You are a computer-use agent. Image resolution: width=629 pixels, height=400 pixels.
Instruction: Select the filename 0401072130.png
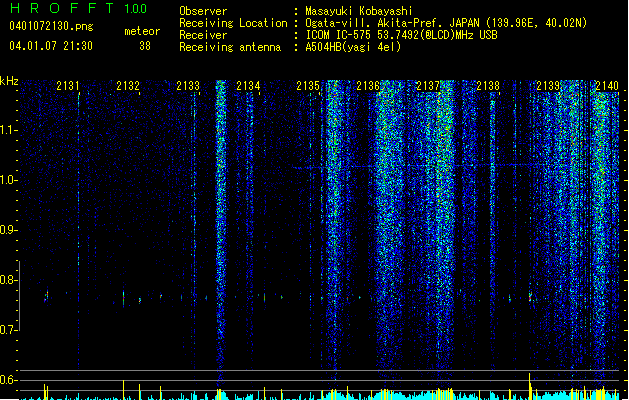[51, 27]
